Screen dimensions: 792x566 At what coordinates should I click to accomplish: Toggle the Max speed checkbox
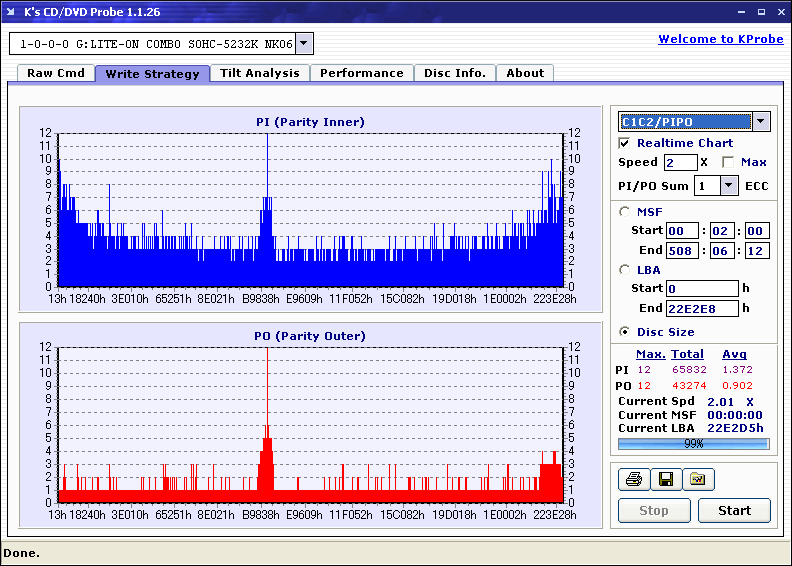[x=728, y=162]
